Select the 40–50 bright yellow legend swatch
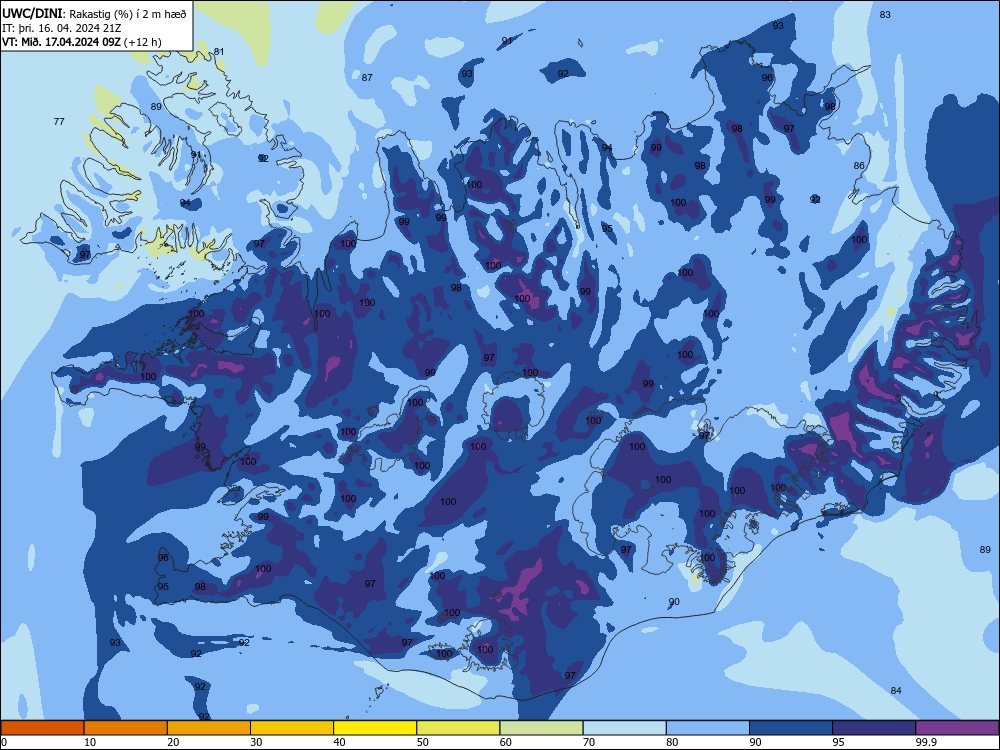Image resolution: width=1000 pixels, height=750 pixels. (375, 728)
